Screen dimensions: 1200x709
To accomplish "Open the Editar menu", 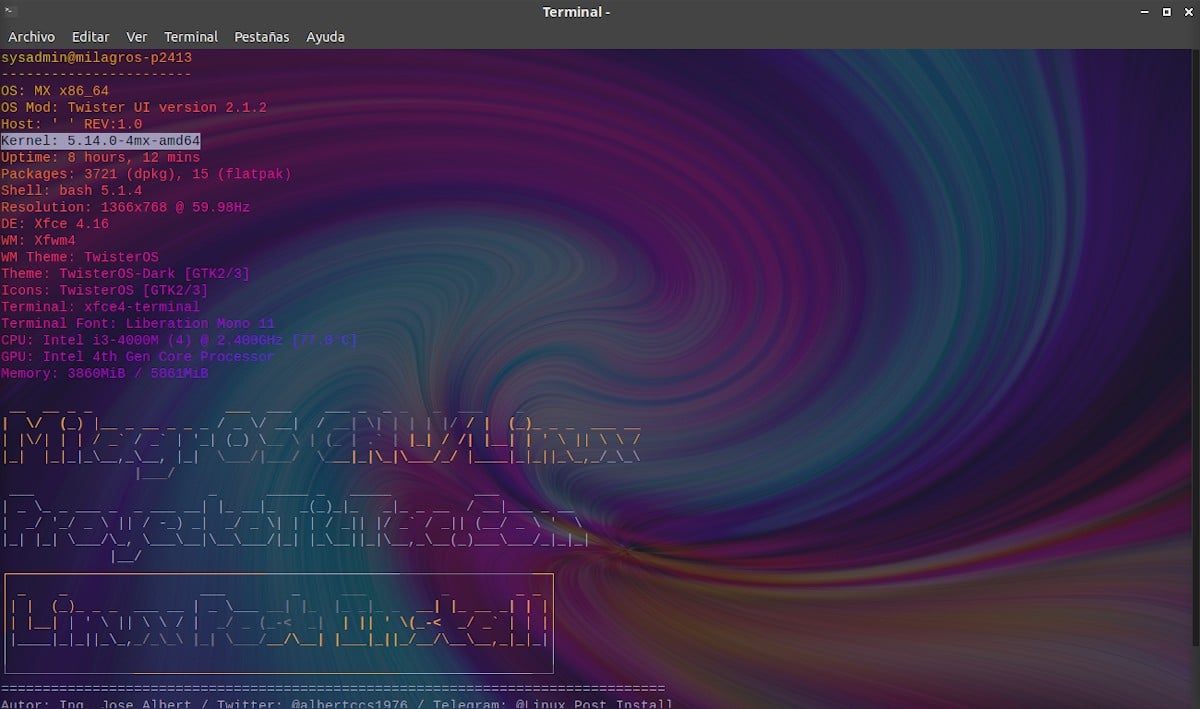I will (90, 37).
